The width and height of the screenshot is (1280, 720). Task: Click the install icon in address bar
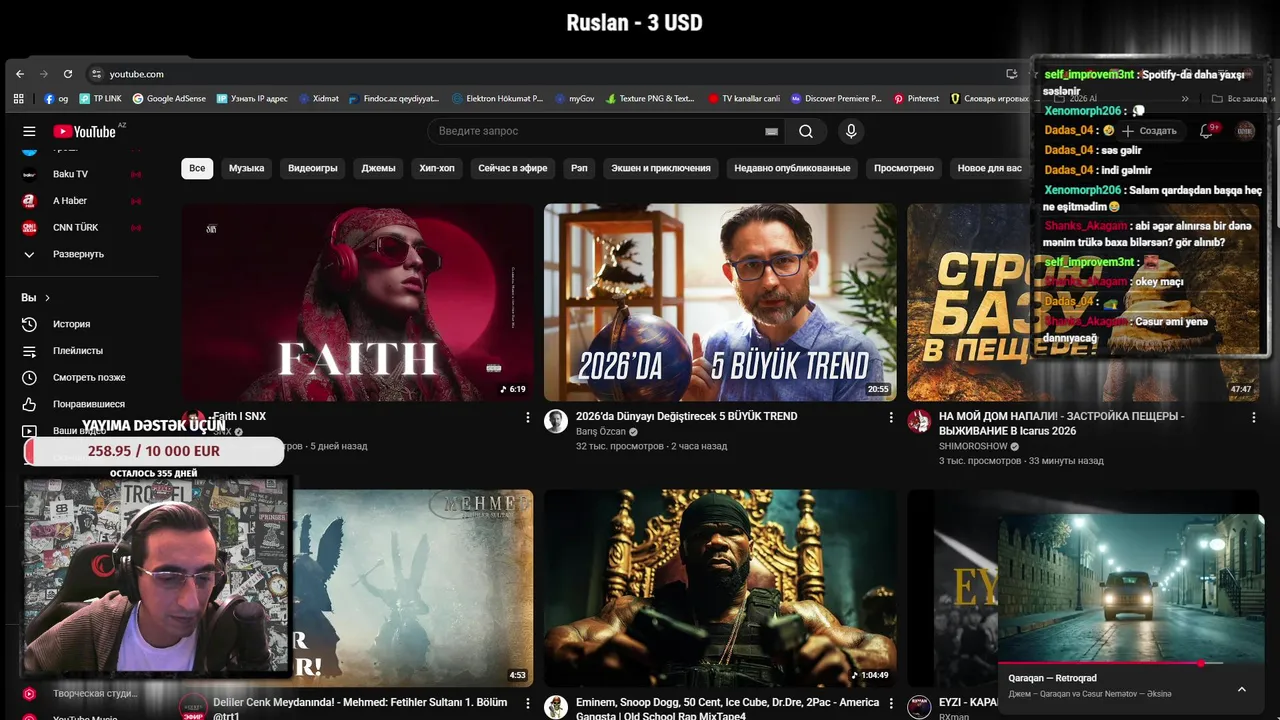click(x=1011, y=74)
